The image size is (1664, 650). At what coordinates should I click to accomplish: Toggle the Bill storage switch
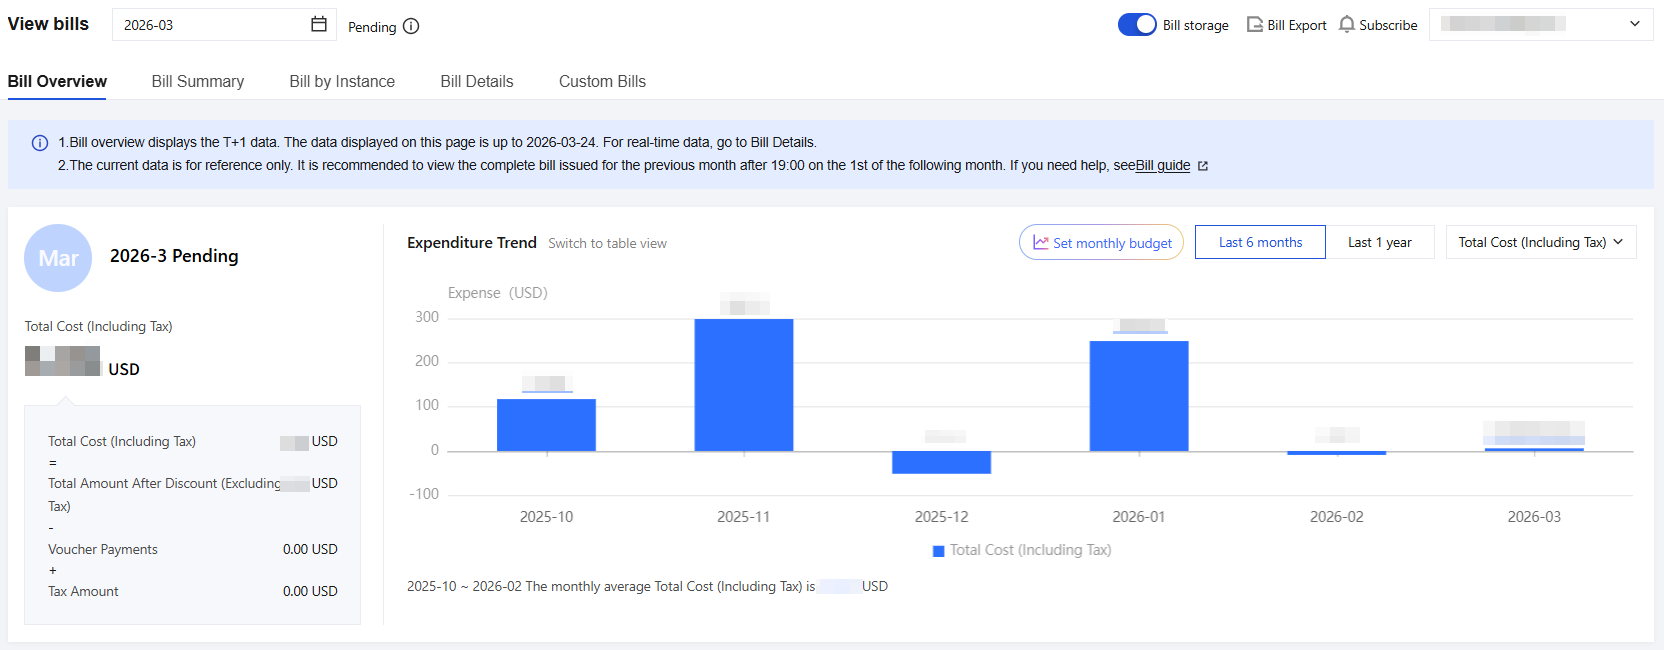point(1137,25)
